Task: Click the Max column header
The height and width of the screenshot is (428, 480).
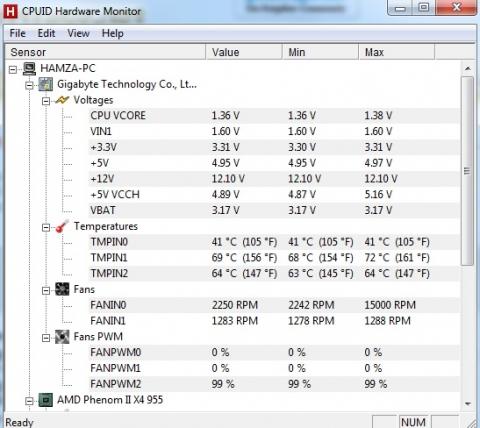Action: click(x=397, y=52)
